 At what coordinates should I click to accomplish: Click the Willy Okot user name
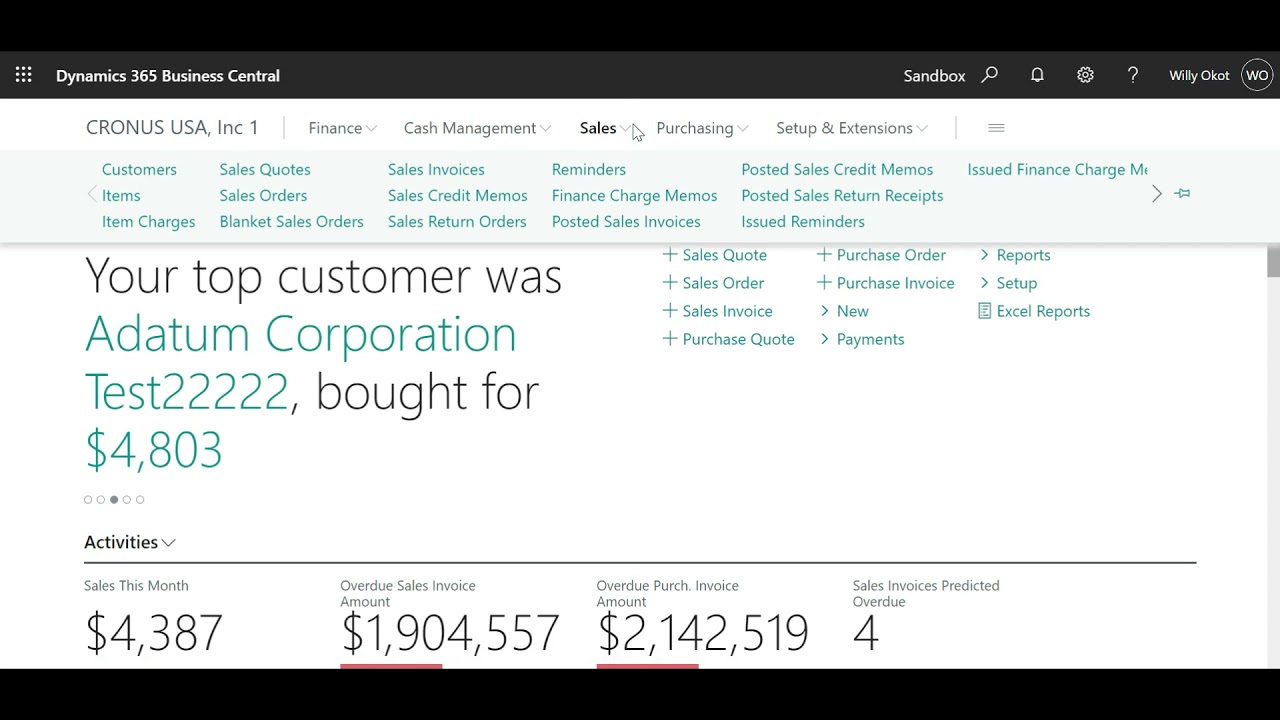coord(1199,75)
